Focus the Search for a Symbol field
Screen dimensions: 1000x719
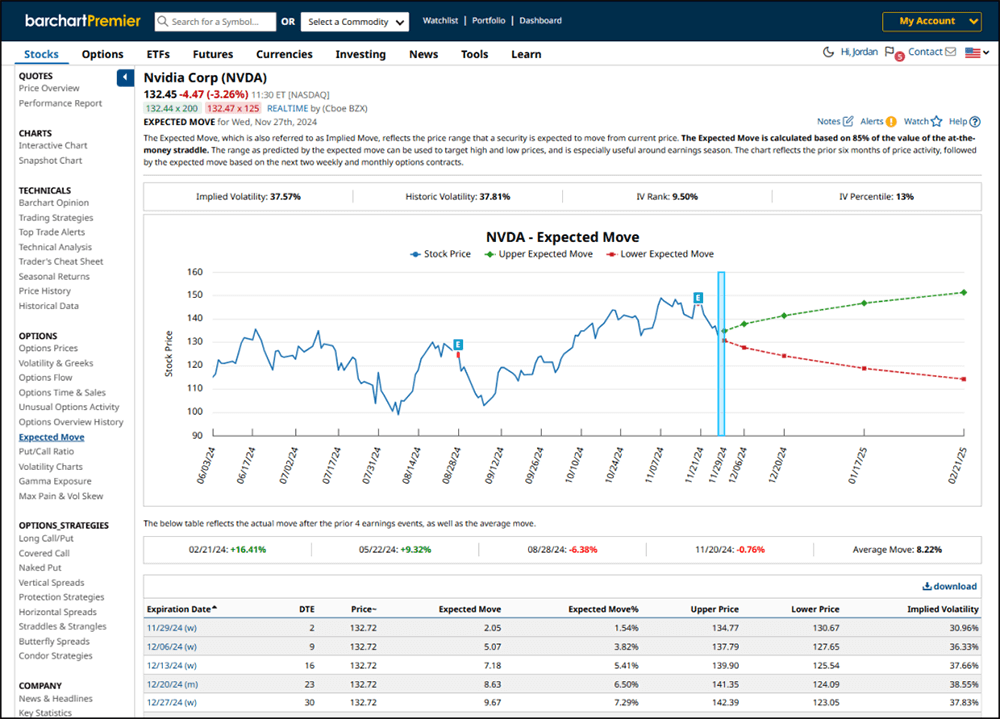[x=216, y=22]
